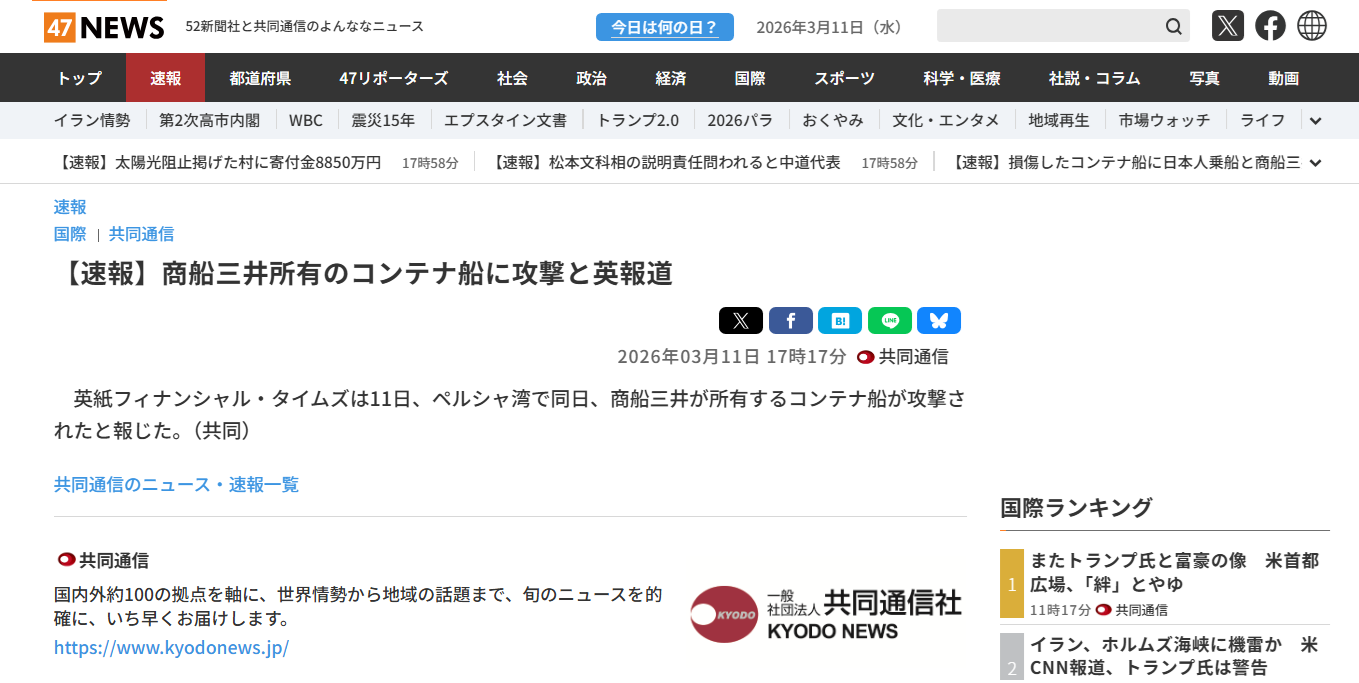Image resolution: width=1359 pixels, height=683 pixels.
Task: Open the トップ menu item
Action: click(x=79, y=78)
